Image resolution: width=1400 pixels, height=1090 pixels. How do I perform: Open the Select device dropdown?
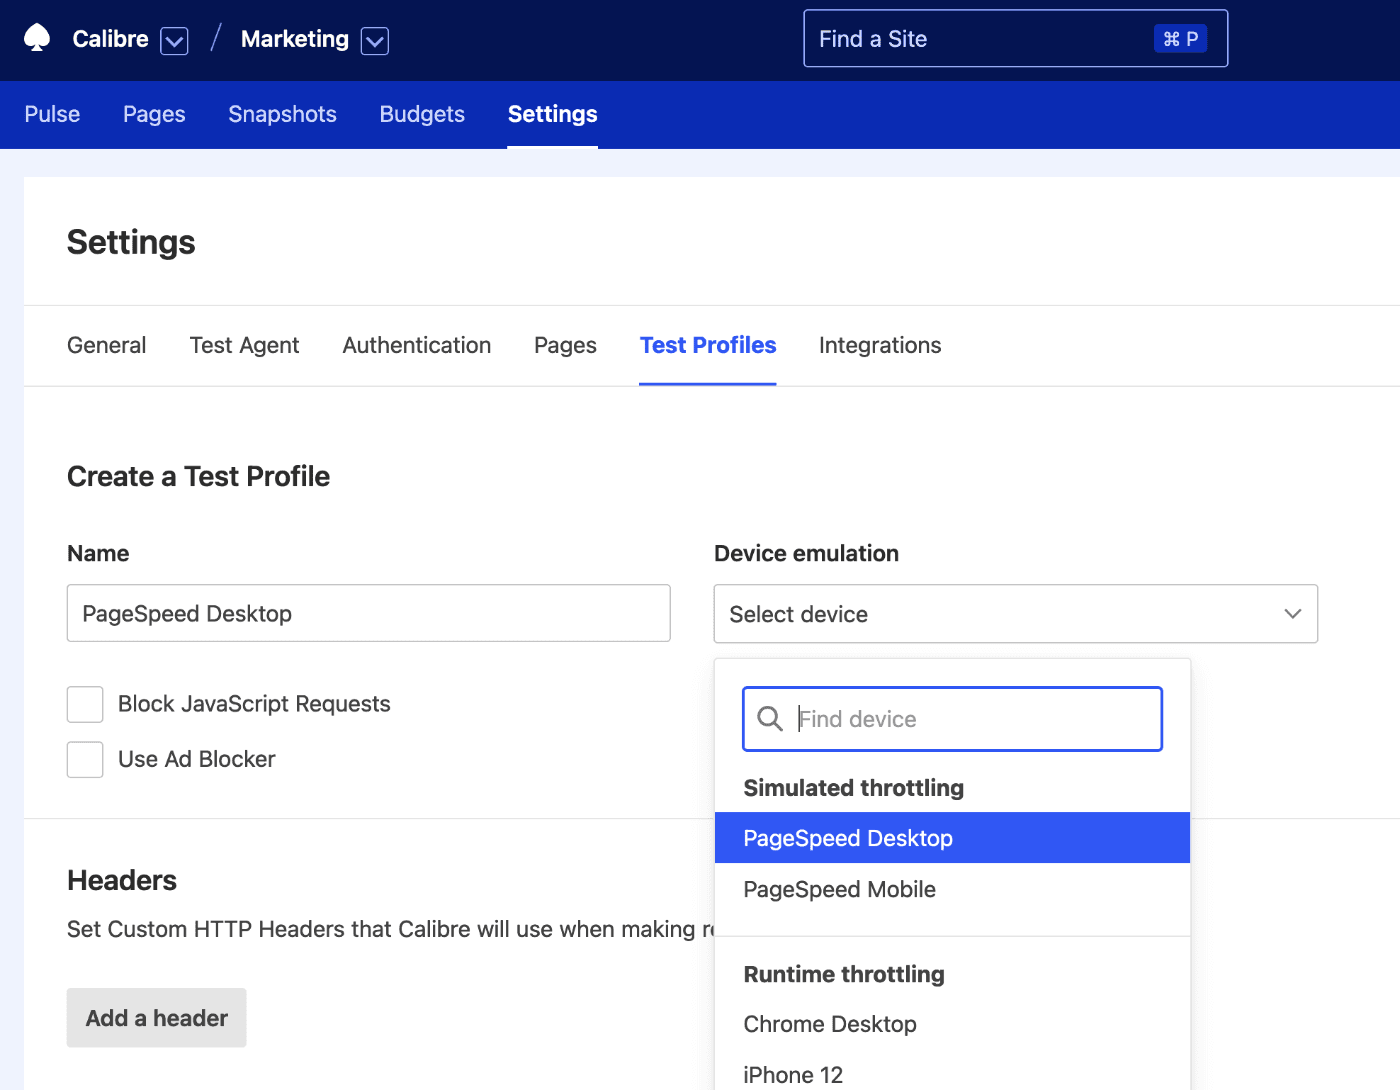[1015, 614]
